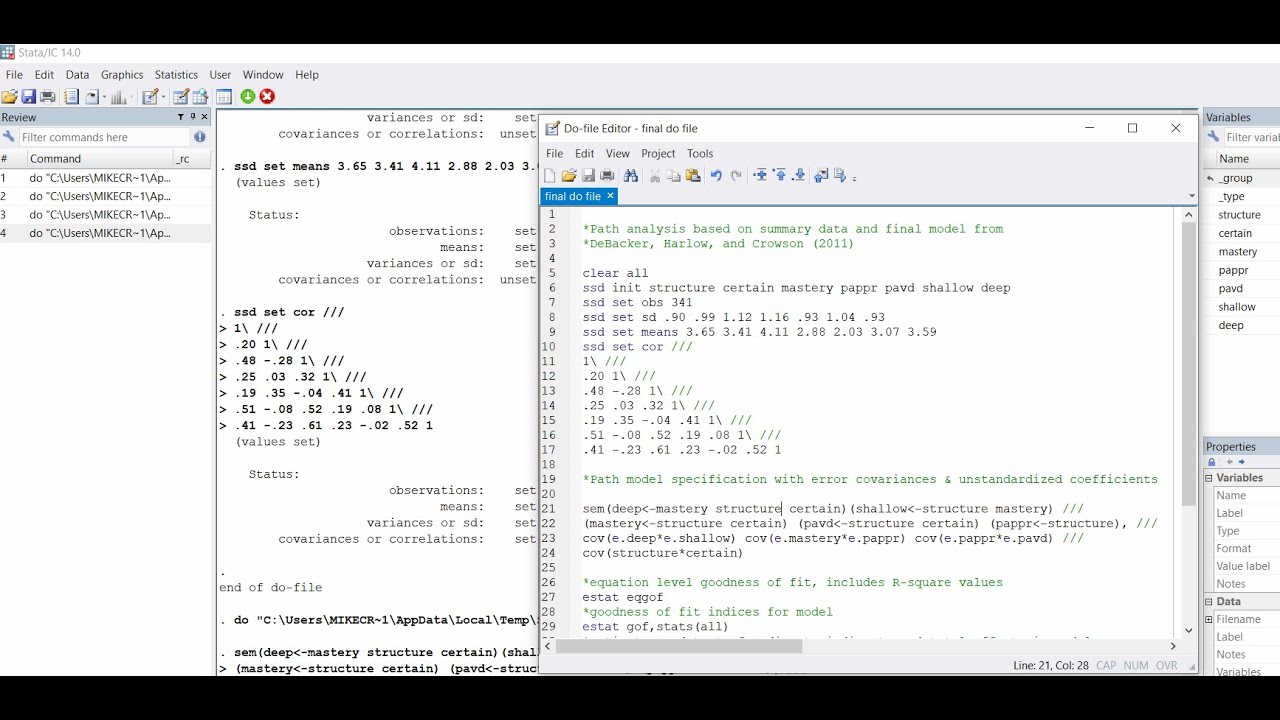Toggle auto-hide pin on Review panel
1280x720 pixels.
193,117
